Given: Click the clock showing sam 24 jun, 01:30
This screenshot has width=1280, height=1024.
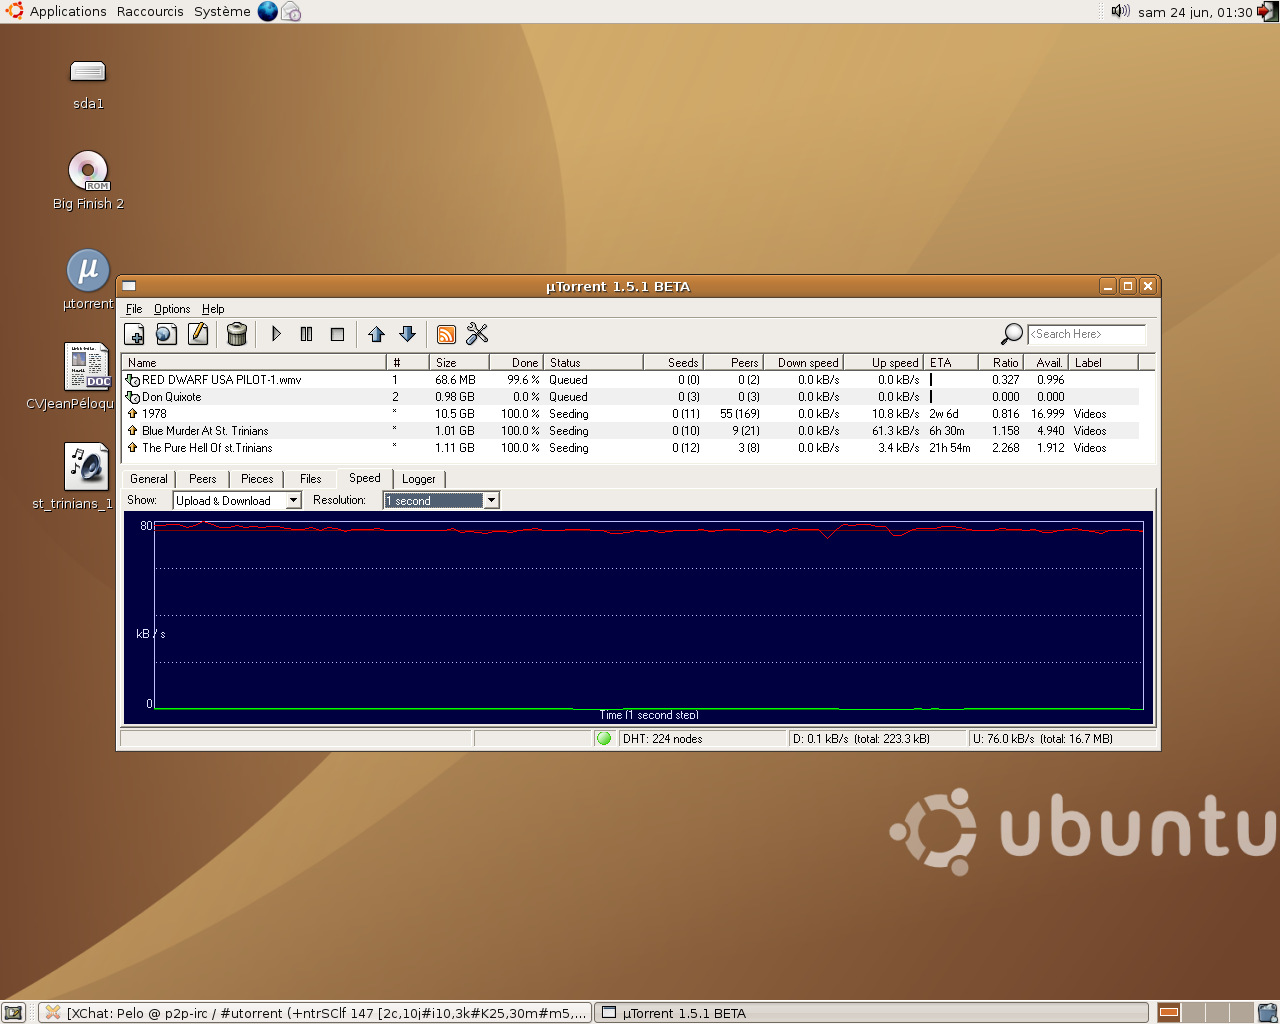Looking at the screenshot, I should (x=1195, y=12).
